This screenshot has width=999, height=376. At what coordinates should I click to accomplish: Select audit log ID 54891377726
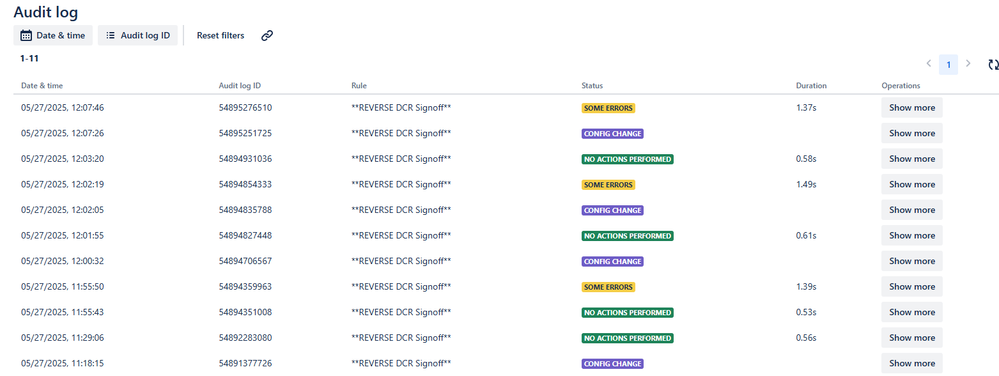[x=245, y=363]
